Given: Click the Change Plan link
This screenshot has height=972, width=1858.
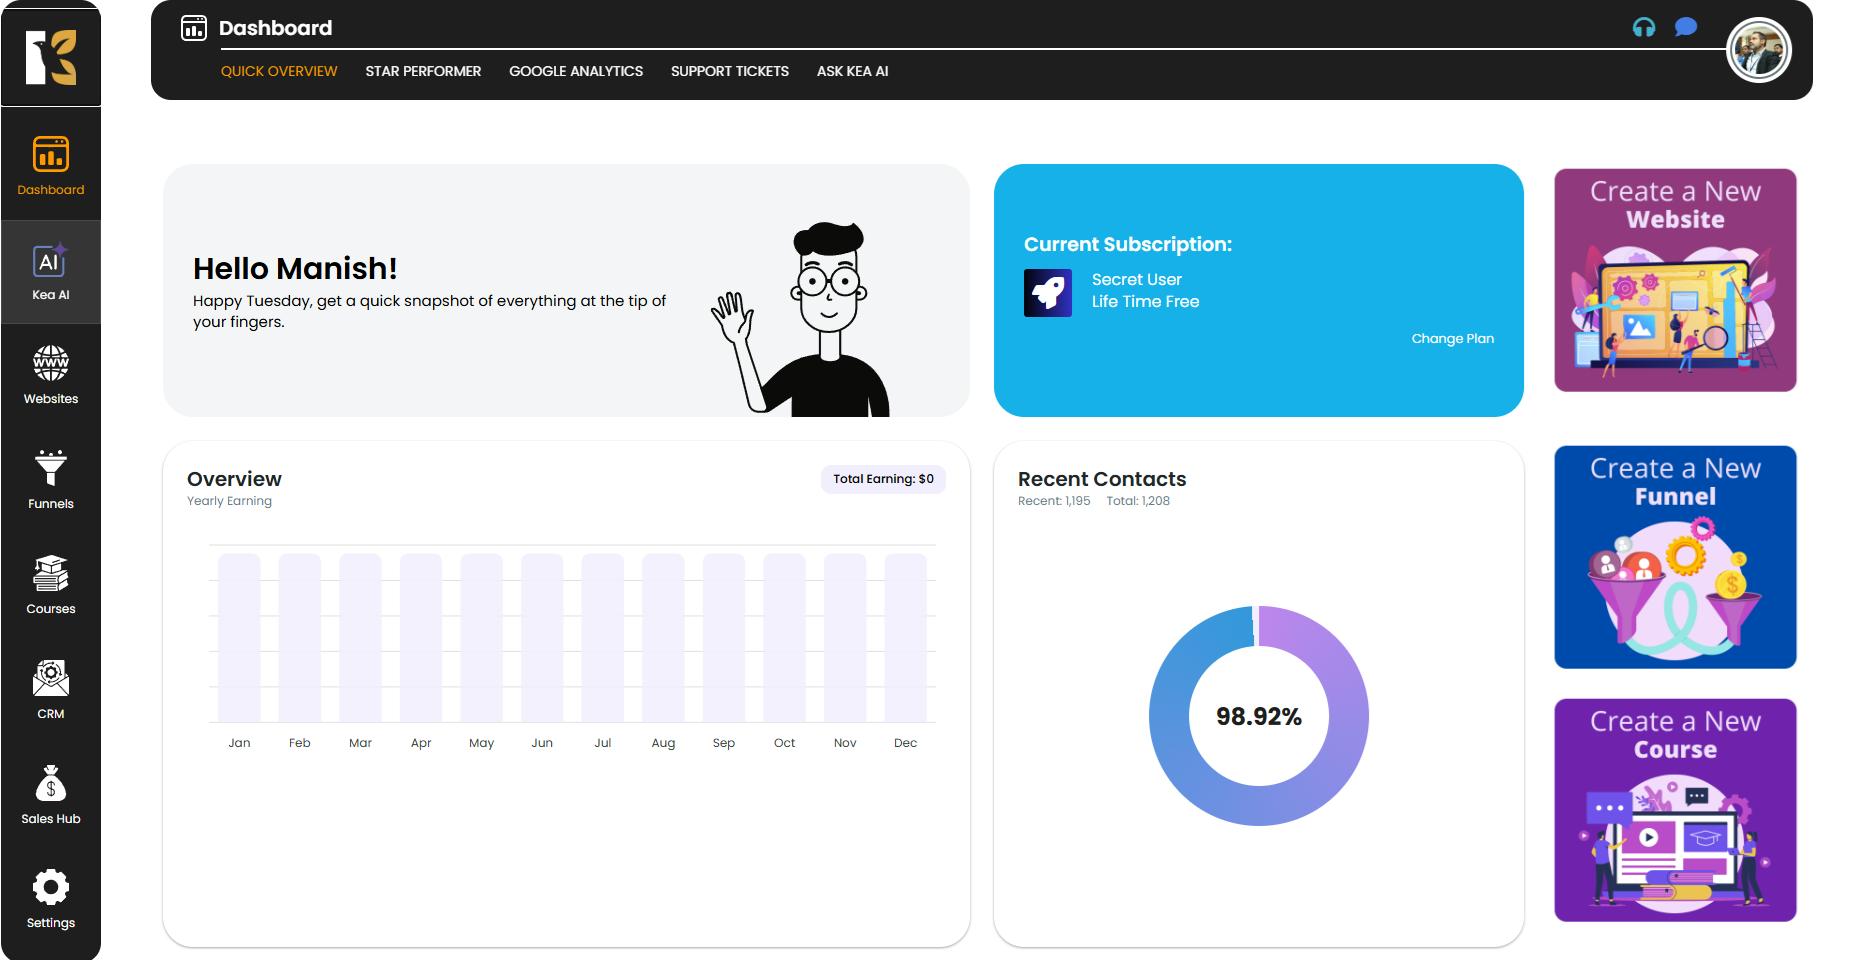Looking at the screenshot, I should tap(1452, 339).
